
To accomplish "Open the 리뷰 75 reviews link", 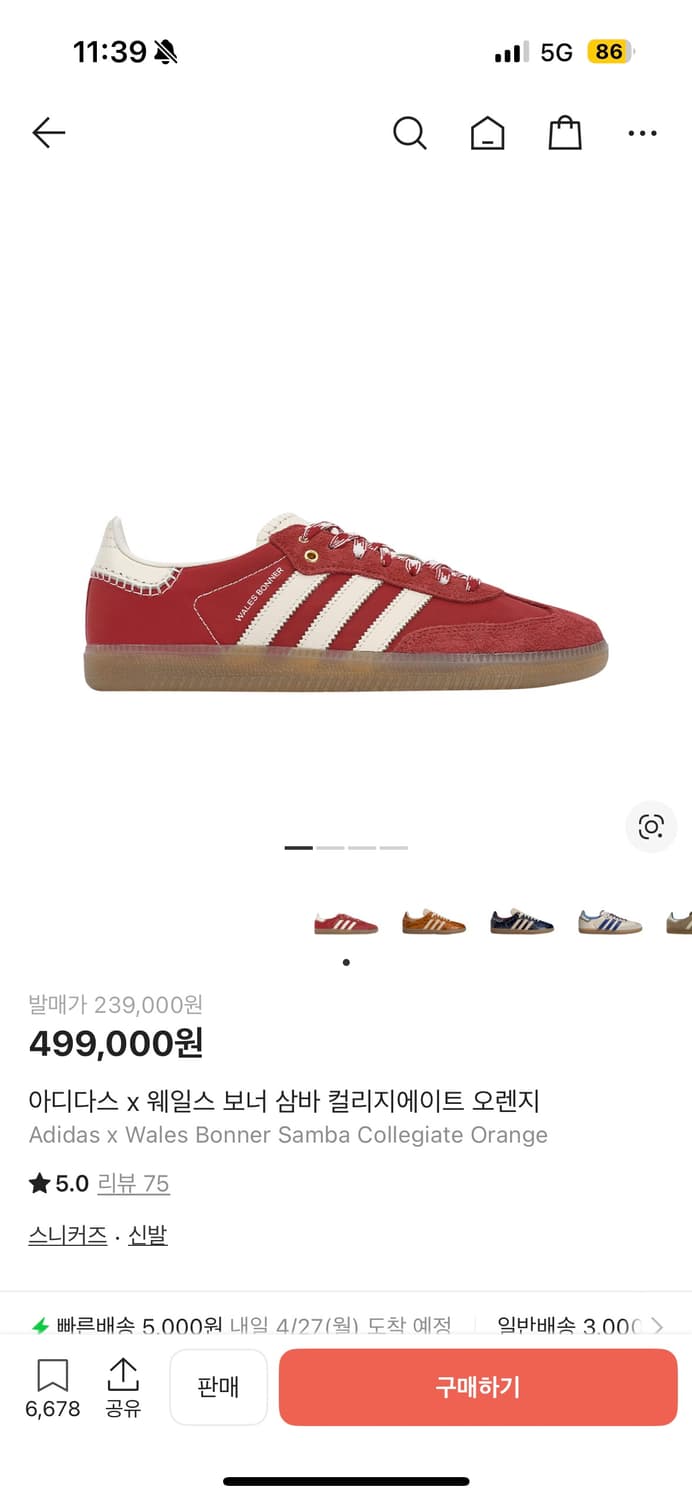I will click(133, 1184).
